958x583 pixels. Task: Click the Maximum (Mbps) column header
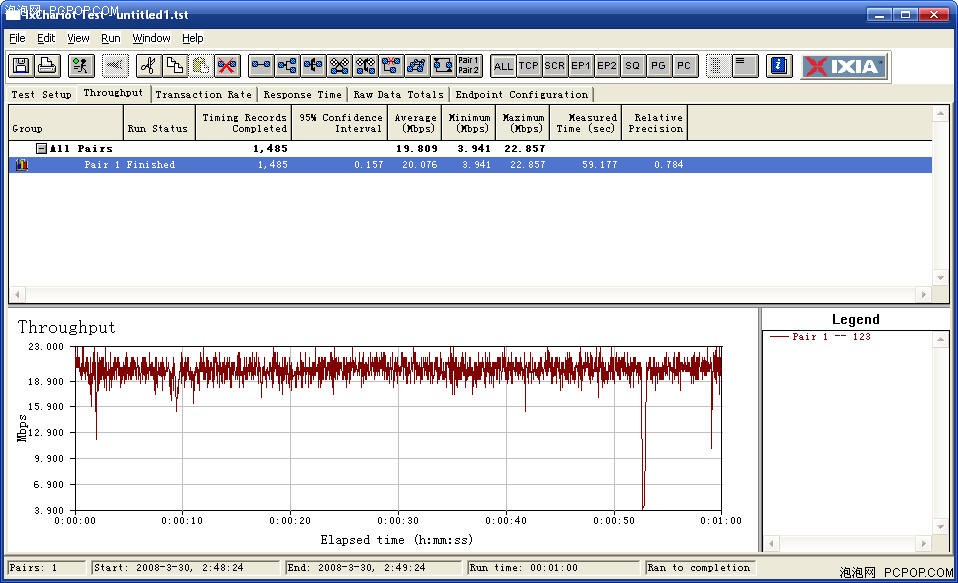click(523, 123)
